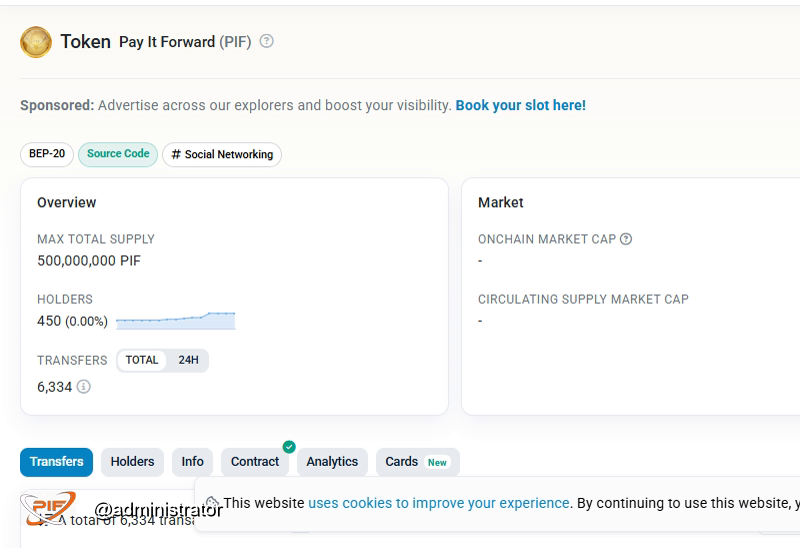This screenshot has width=800, height=548.
Task: Open 'uses cookies to improve your experience' link
Action: 439,503
